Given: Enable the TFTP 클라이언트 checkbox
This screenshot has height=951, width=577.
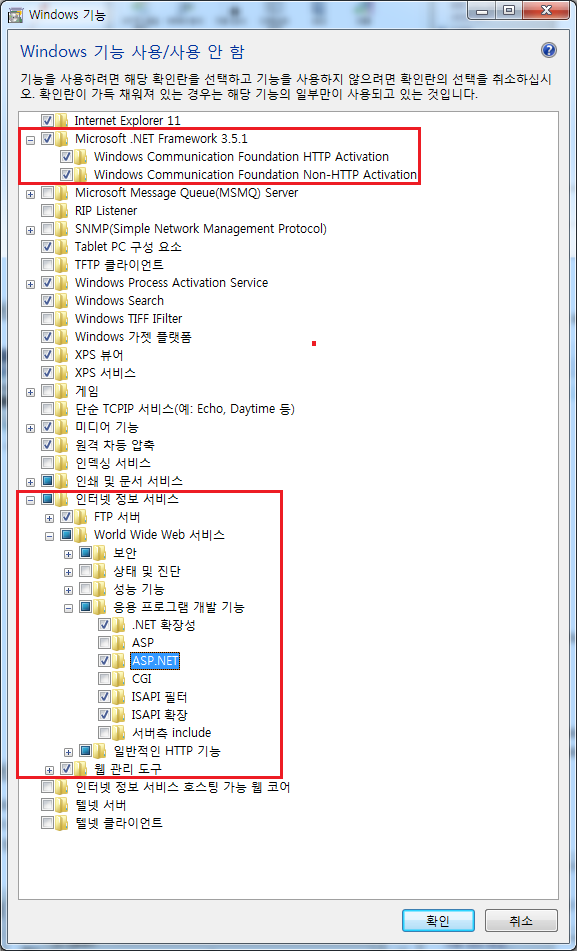Looking at the screenshot, I should (47, 264).
